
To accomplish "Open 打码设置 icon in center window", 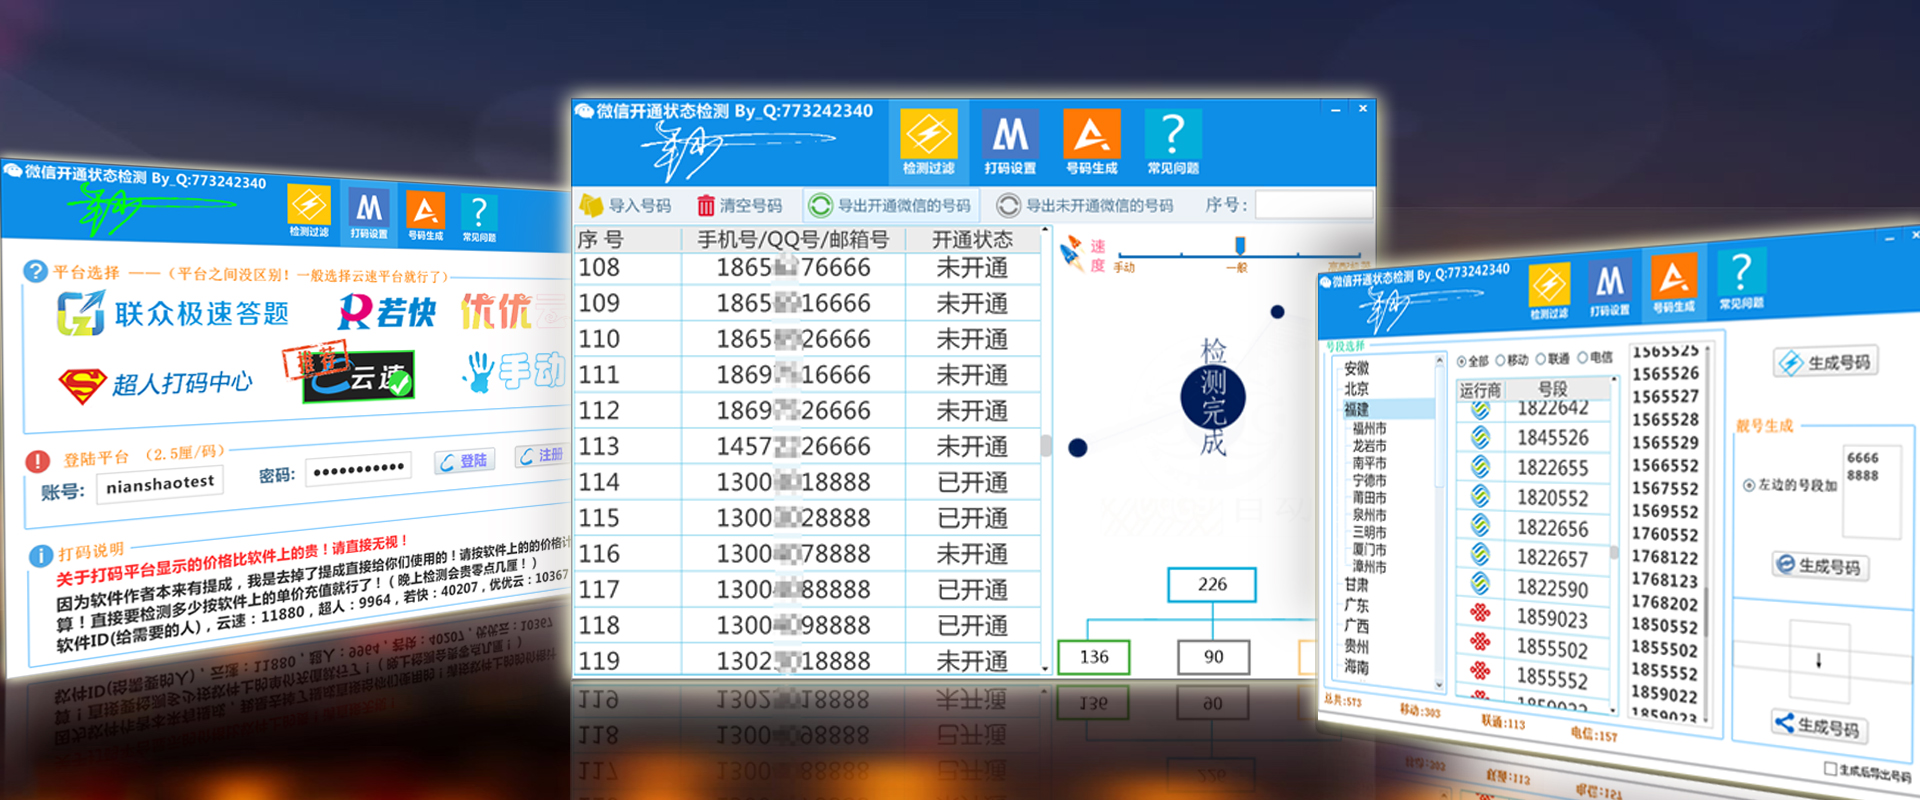I will [1010, 142].
